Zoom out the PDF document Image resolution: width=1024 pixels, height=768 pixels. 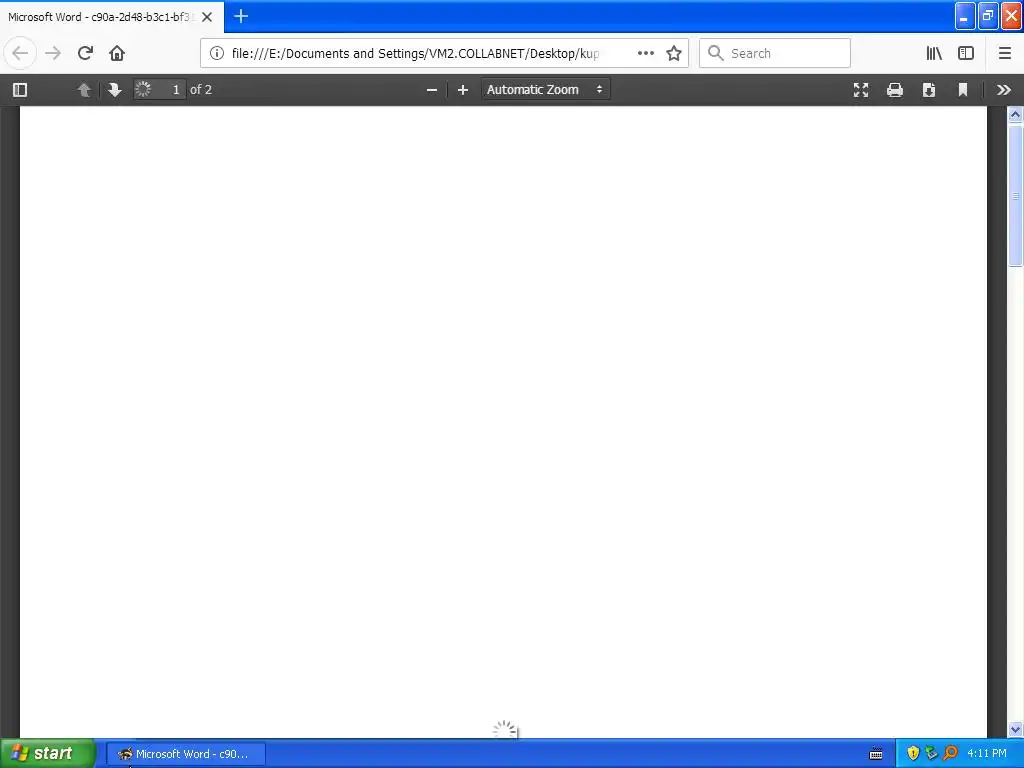[x=432, y=89]
